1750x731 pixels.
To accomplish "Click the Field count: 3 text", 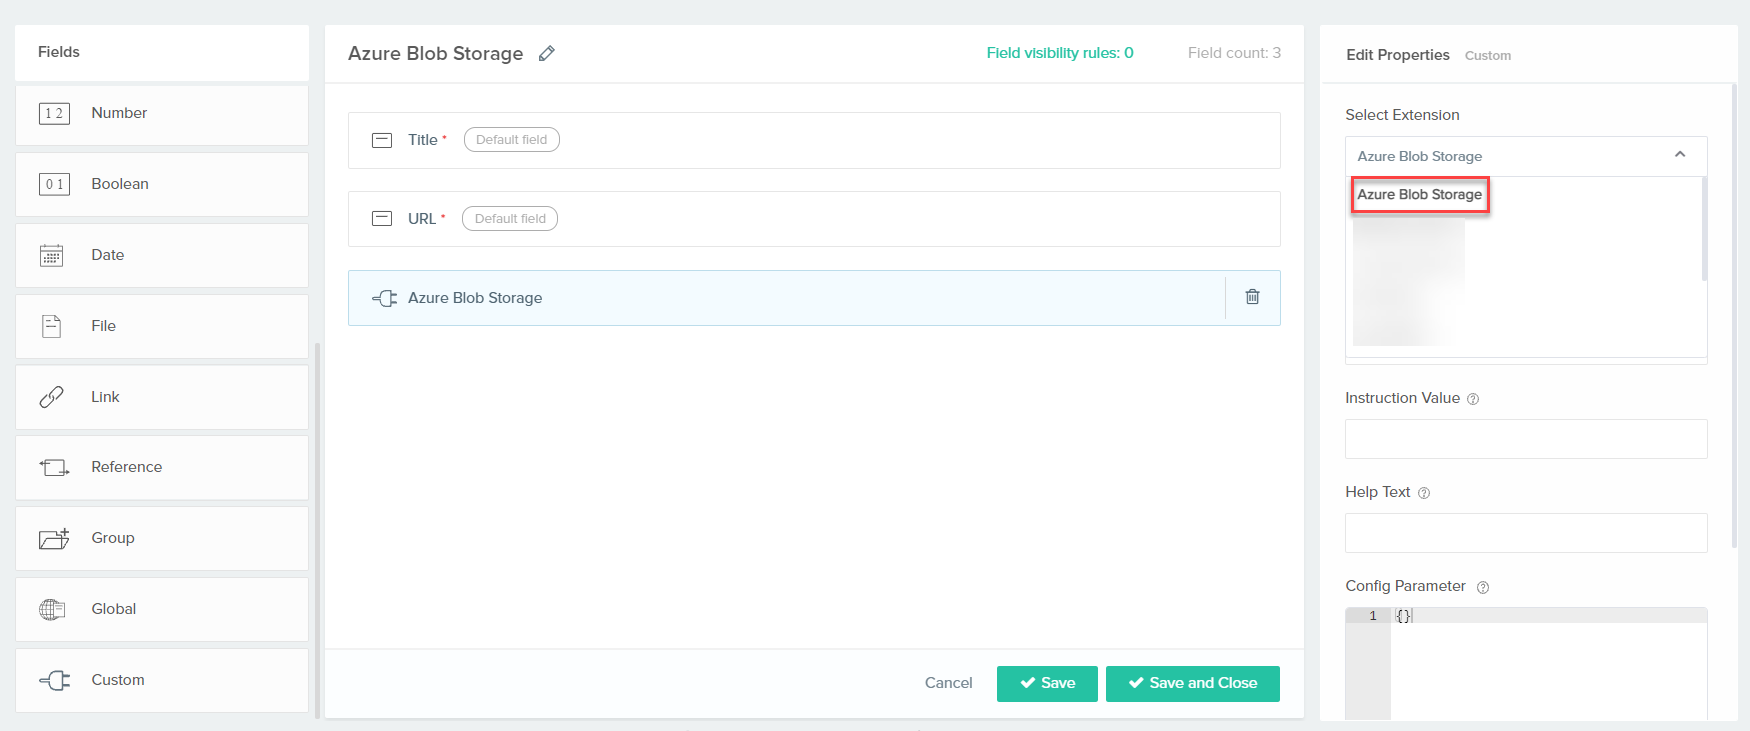I will pos(1234,53).
